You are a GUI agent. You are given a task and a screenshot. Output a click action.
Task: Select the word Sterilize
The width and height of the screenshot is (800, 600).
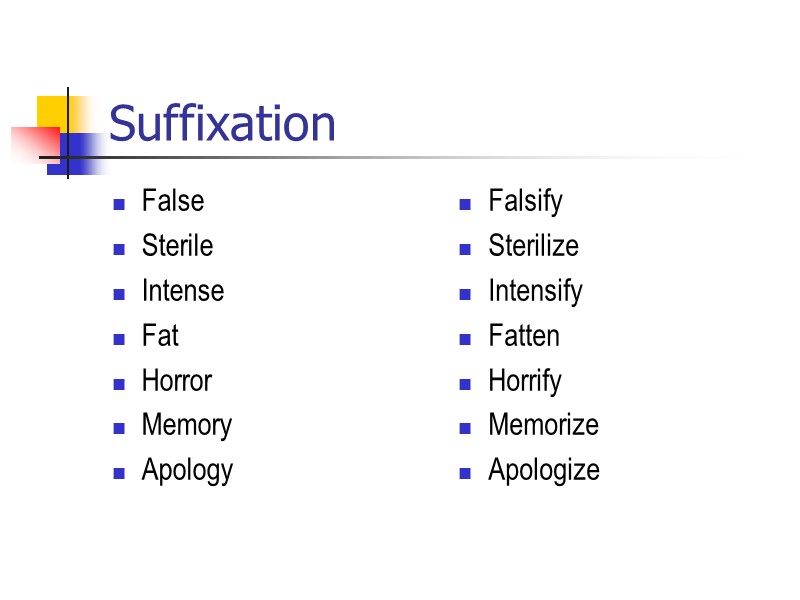[533, 246]
